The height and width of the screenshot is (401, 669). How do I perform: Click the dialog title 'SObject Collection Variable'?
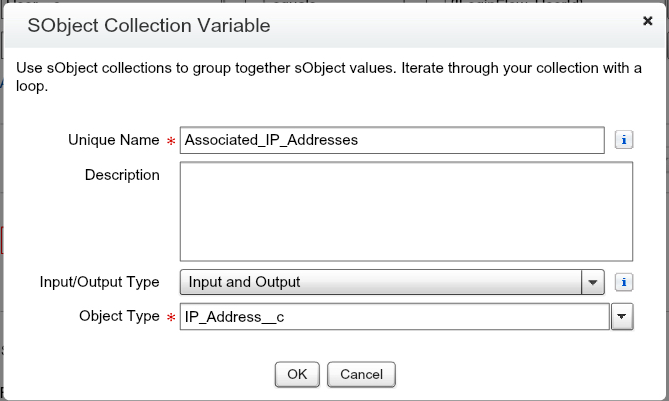149,26
